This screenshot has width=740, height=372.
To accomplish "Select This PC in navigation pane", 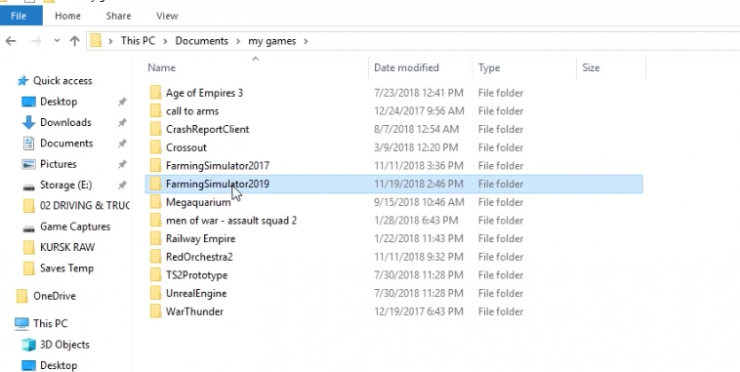I will coord(50,323).
